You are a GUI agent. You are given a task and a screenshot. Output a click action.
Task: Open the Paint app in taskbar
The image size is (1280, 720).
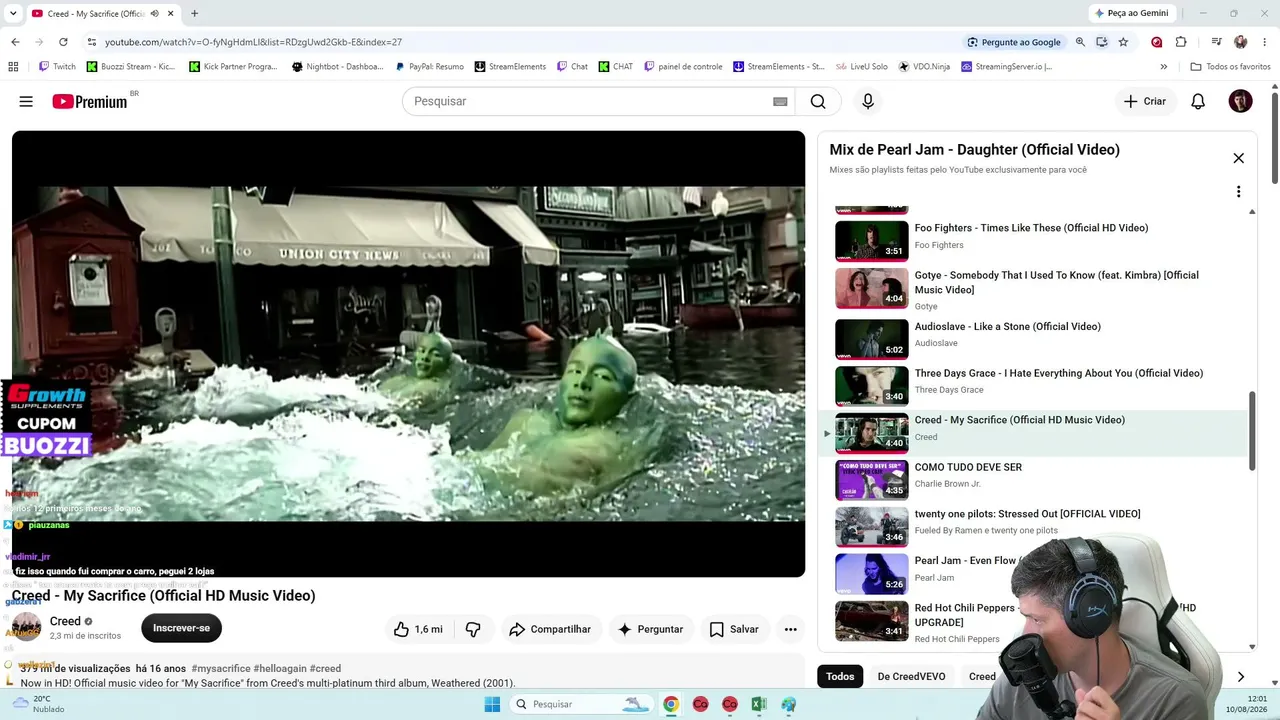(x=789, y=704)
